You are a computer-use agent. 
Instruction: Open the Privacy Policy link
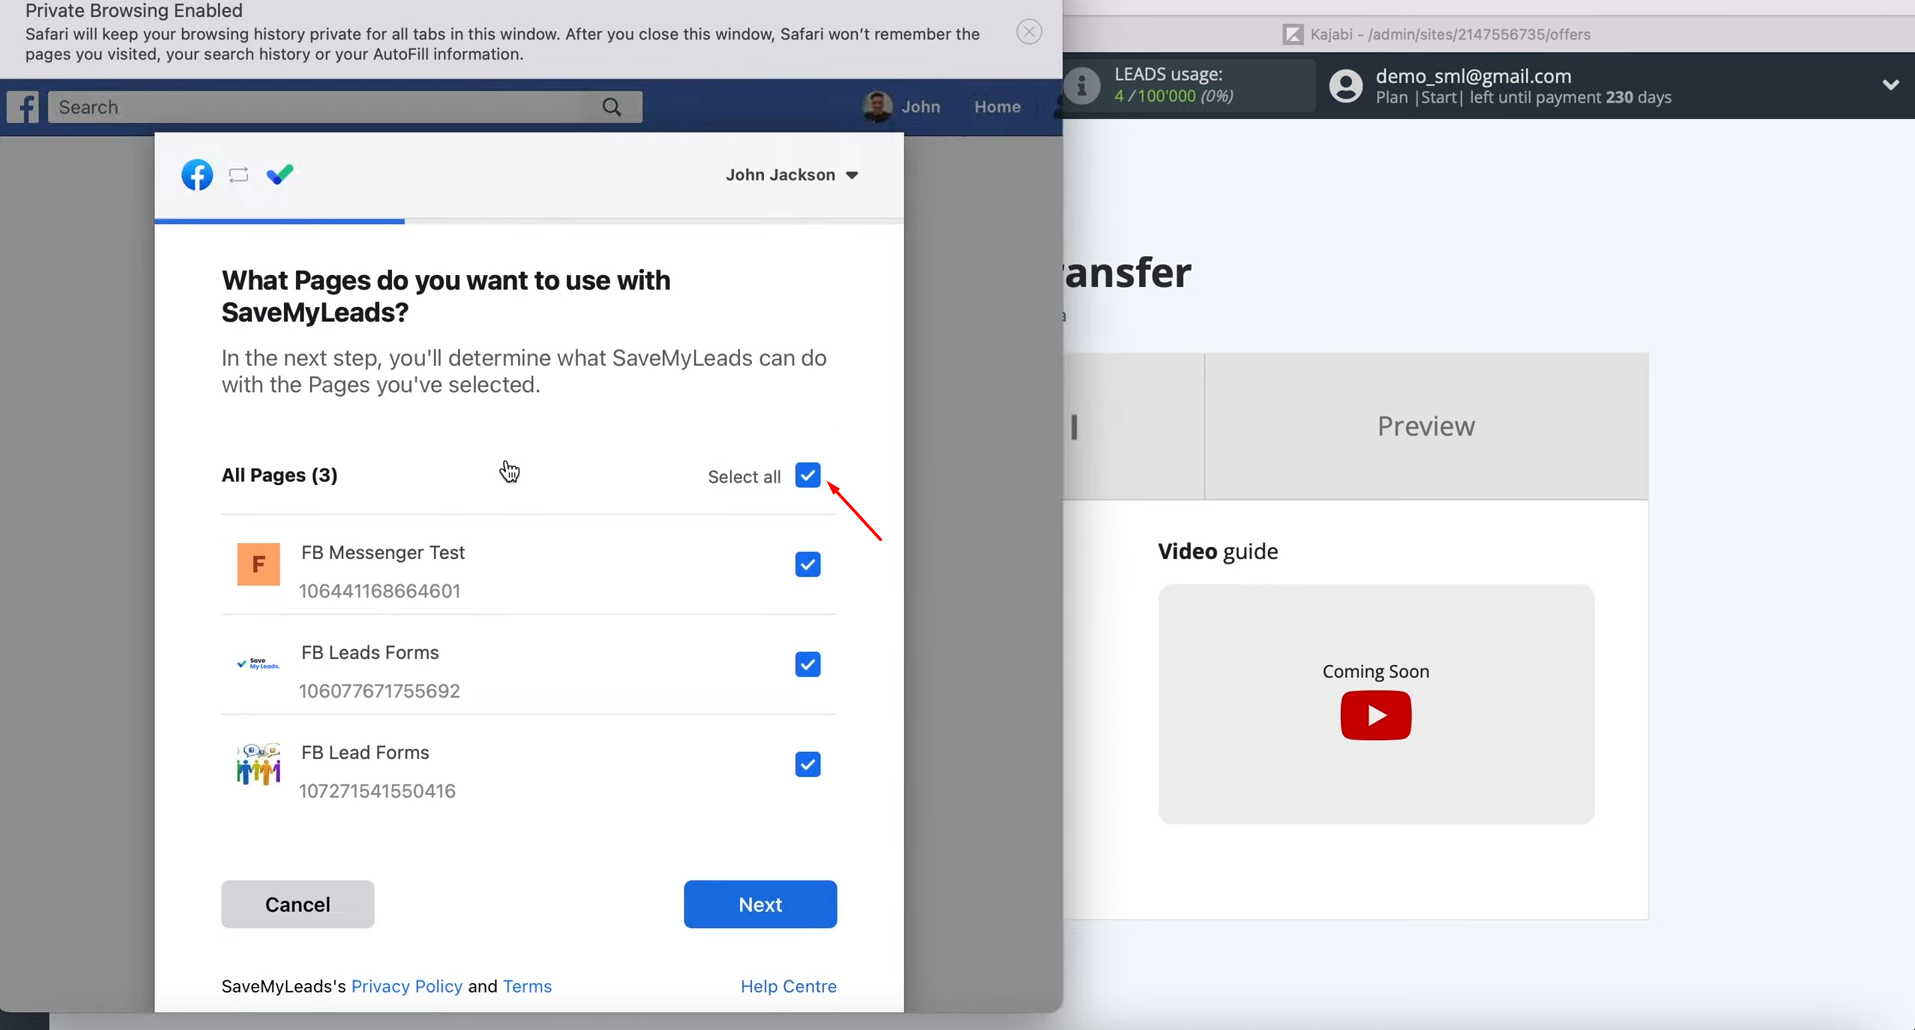click(407, 986)
